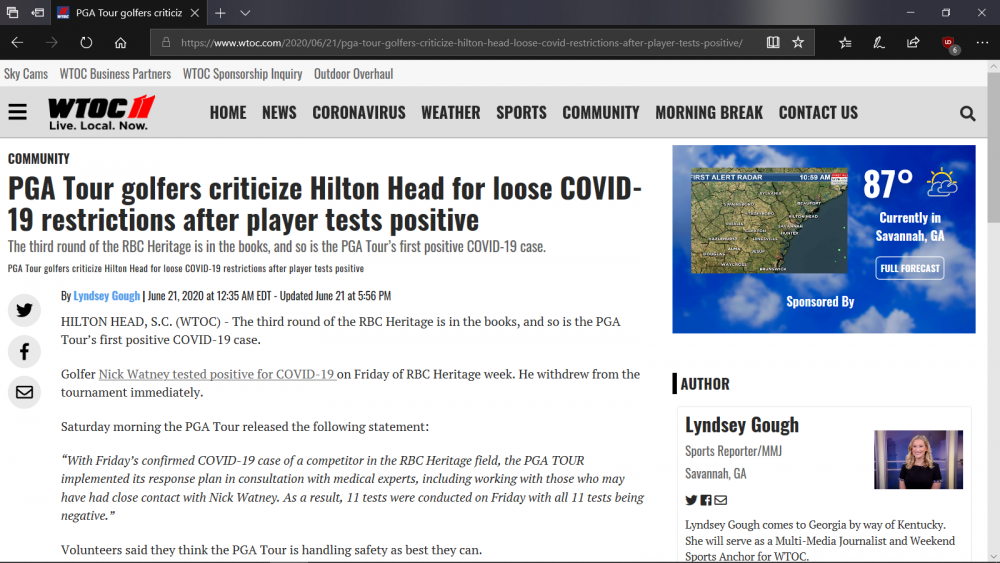Screen dimensions: 1000x563
Task: Open WTOC Business Partners link
Action: [115, 74]
